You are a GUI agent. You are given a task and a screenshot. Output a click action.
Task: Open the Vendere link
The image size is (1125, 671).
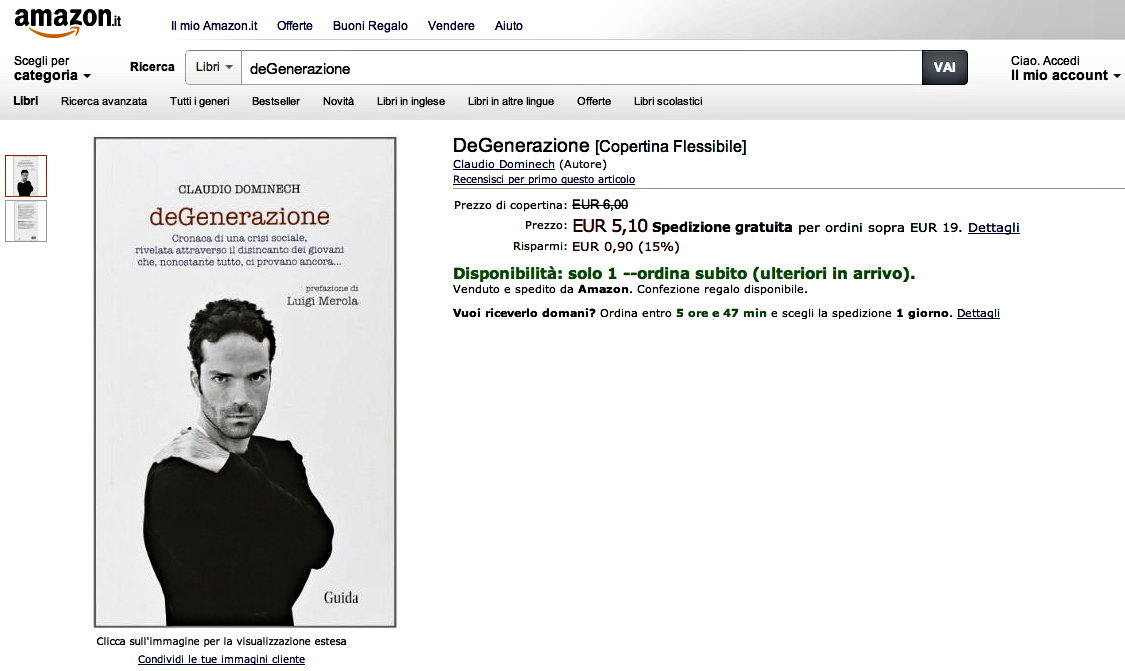pos(451,26)
